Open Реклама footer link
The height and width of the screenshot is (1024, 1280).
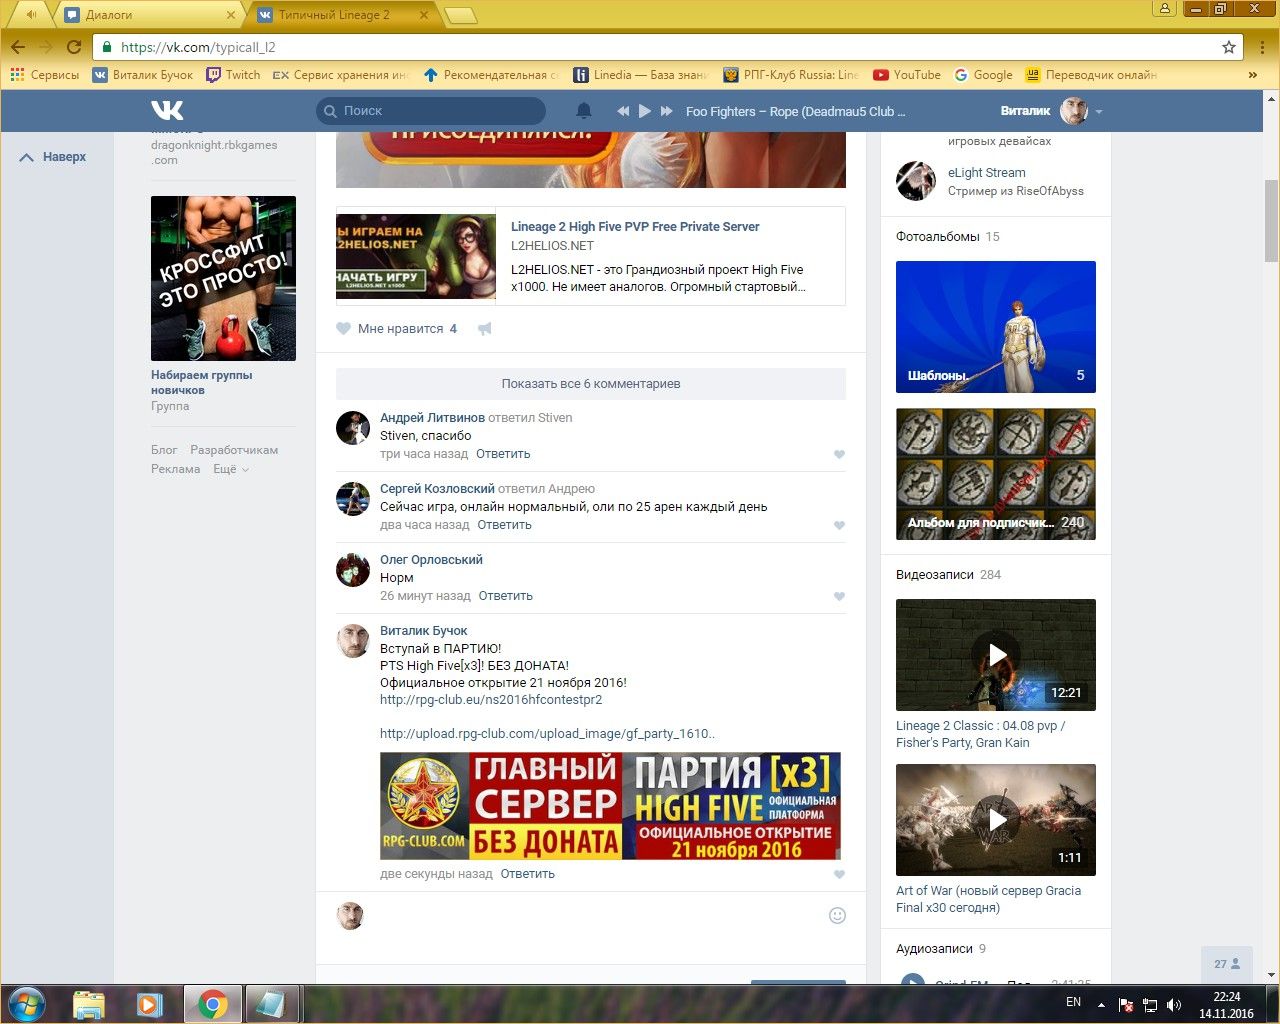[x=176, y=469]
